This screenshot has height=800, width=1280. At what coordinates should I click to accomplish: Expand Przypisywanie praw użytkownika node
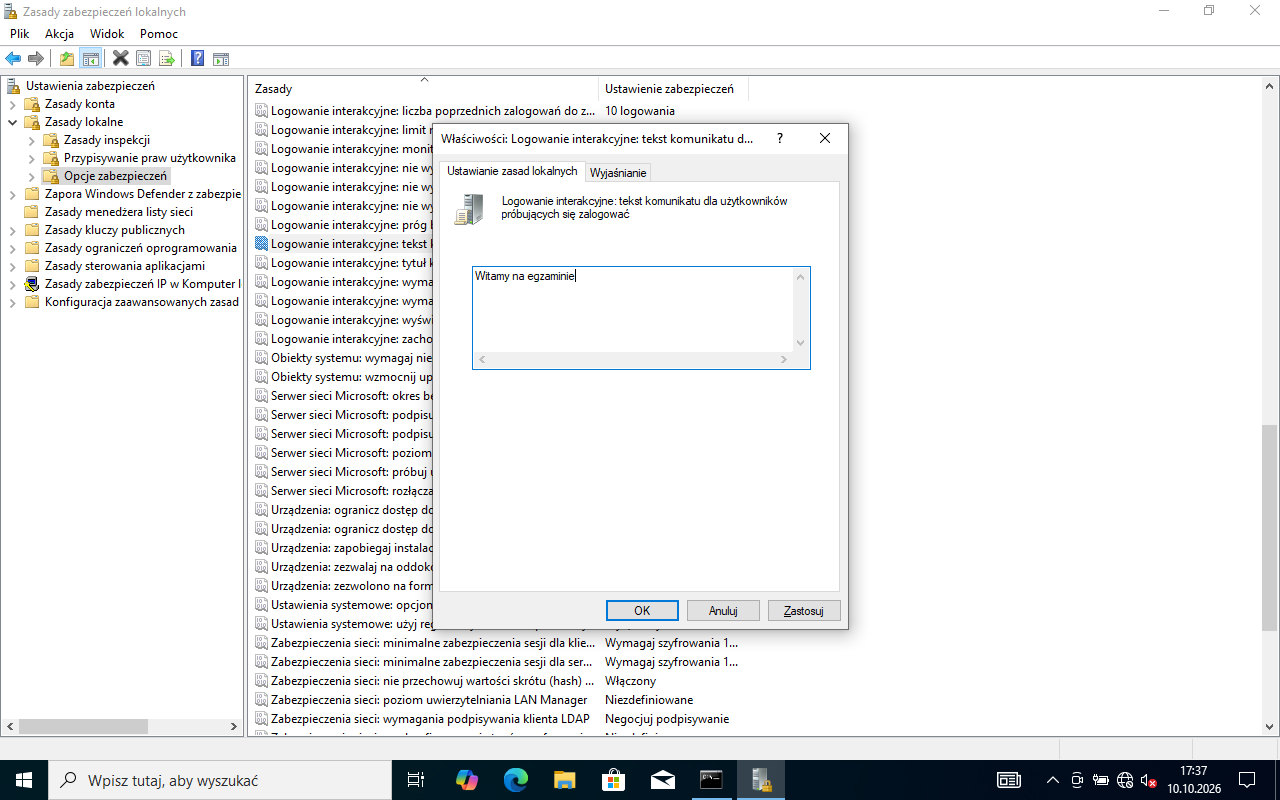[x=31, y=158]
